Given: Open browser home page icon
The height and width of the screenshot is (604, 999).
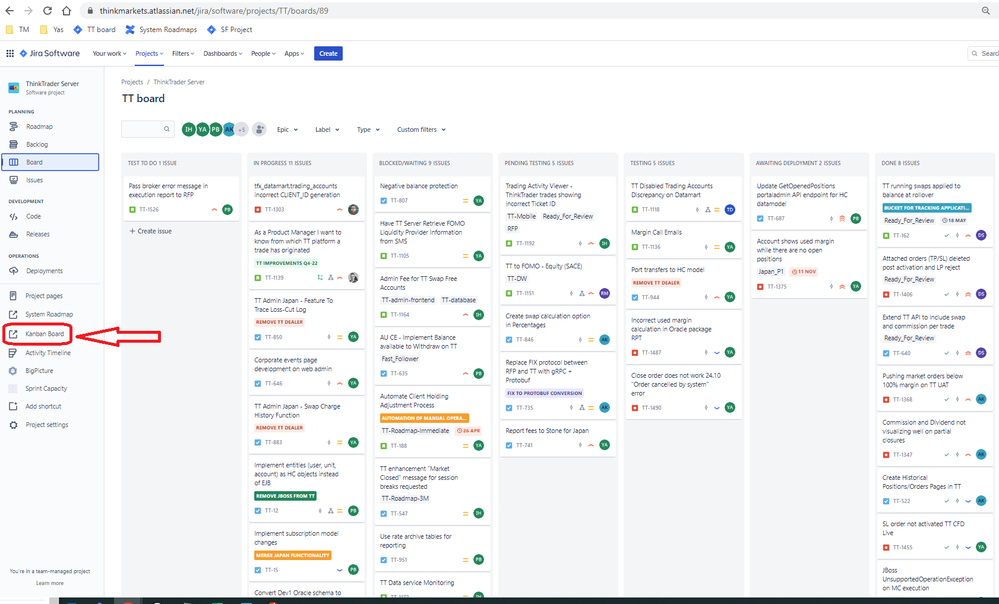Looking at the screenshot, I should (x=66, y=11).
